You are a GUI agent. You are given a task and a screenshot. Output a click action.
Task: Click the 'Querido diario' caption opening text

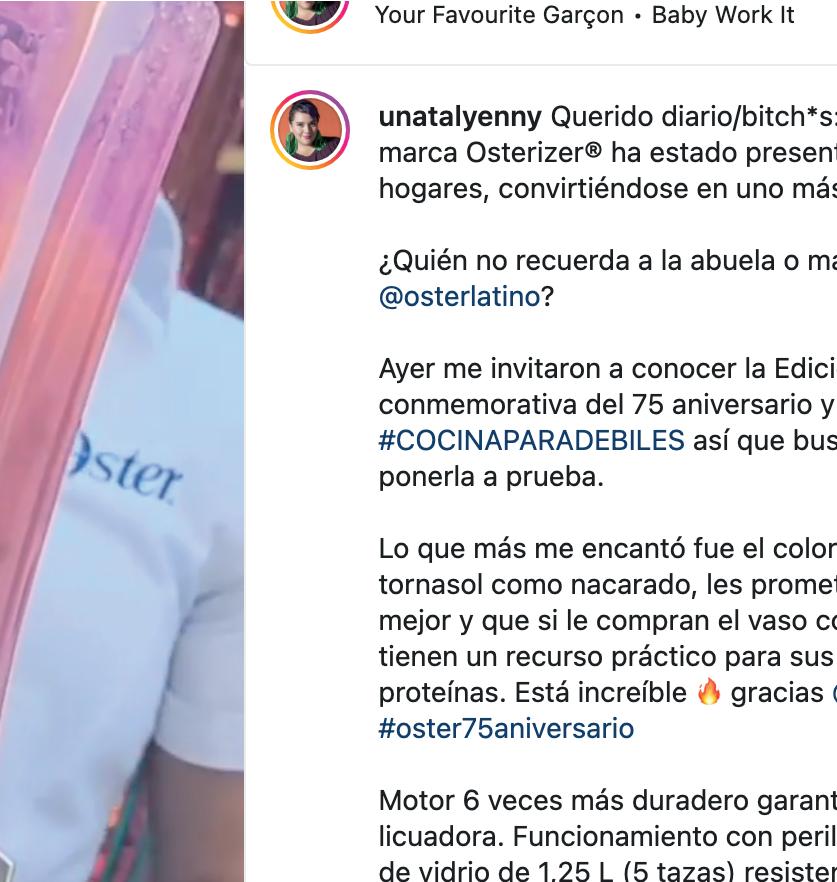[x=694, y=117]
